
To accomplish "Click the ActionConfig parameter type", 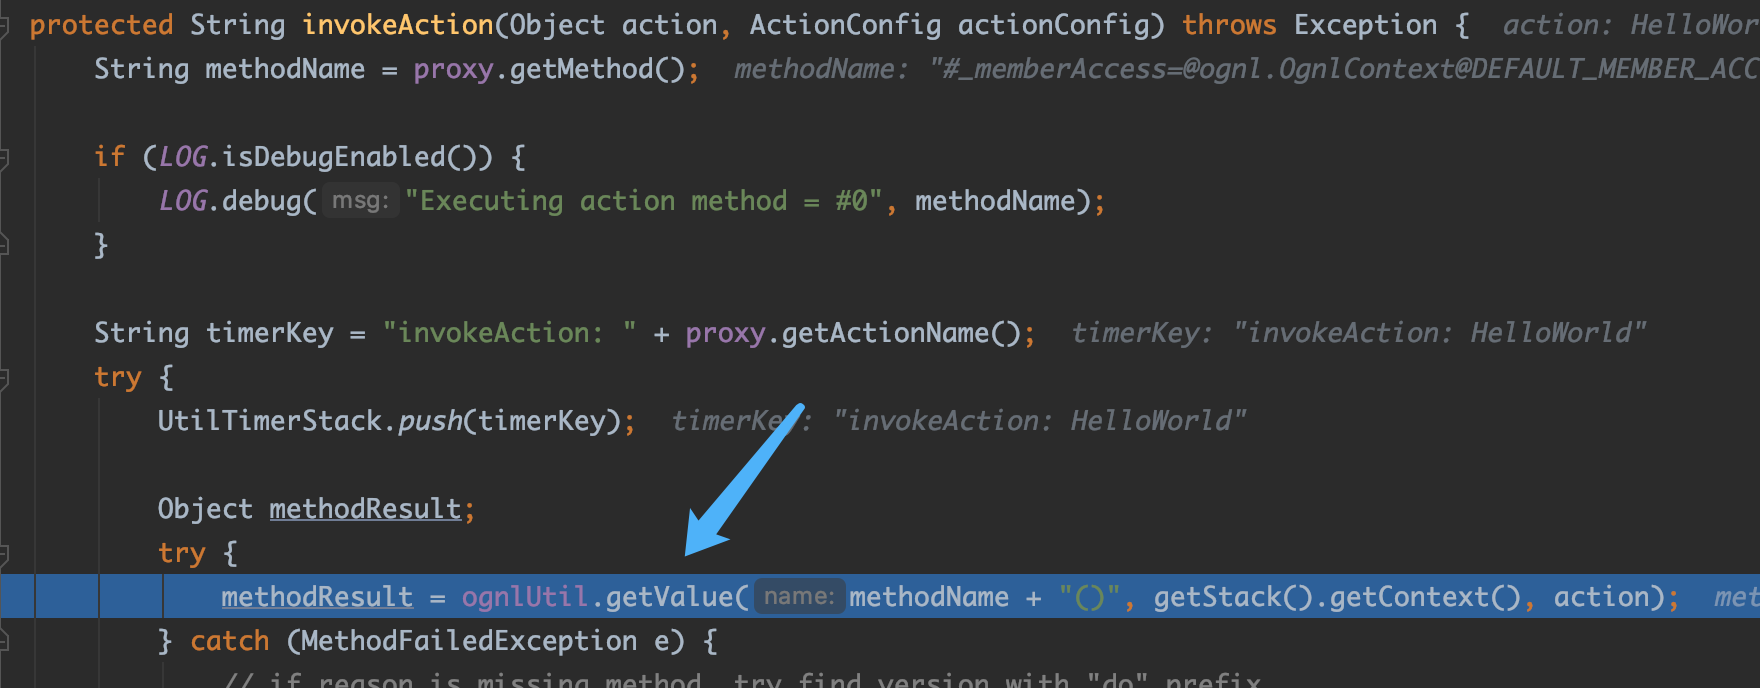I will click(845, 25).
